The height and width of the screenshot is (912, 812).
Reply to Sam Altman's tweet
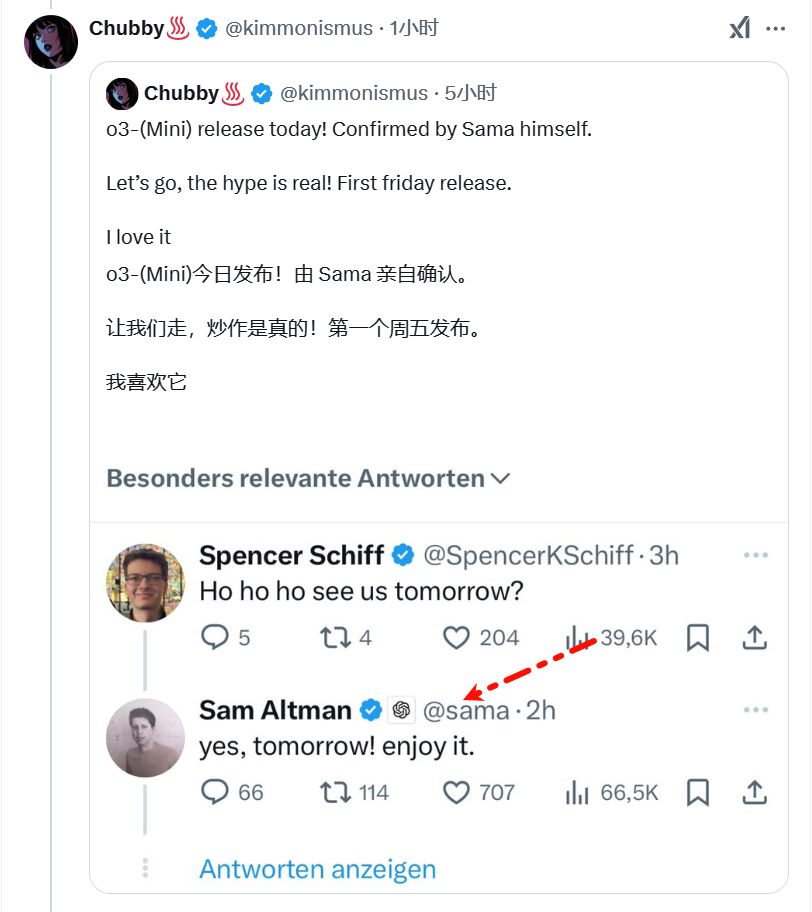click(x=215, y=793)
